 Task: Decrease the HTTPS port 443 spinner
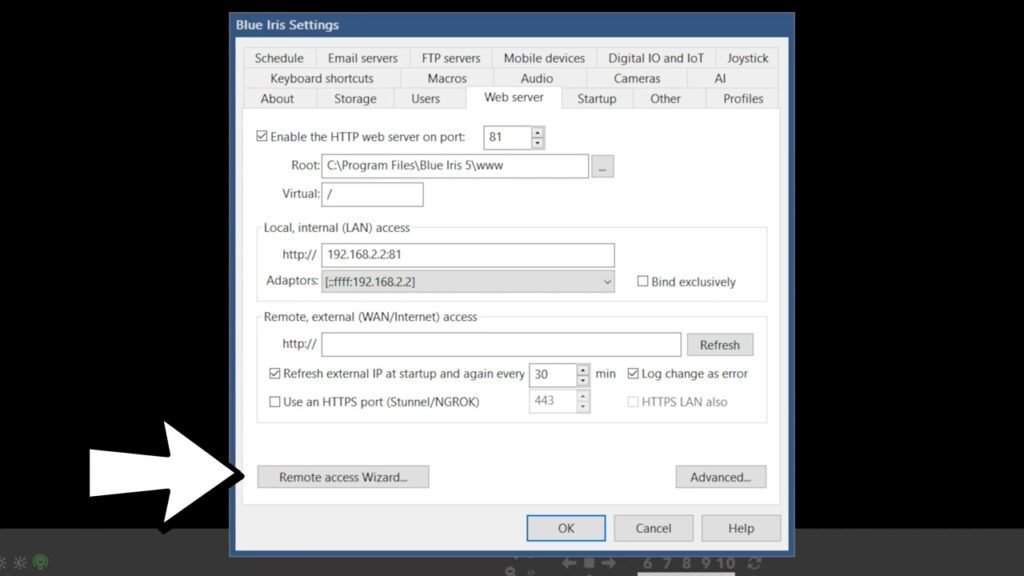[x=583, y=406]
